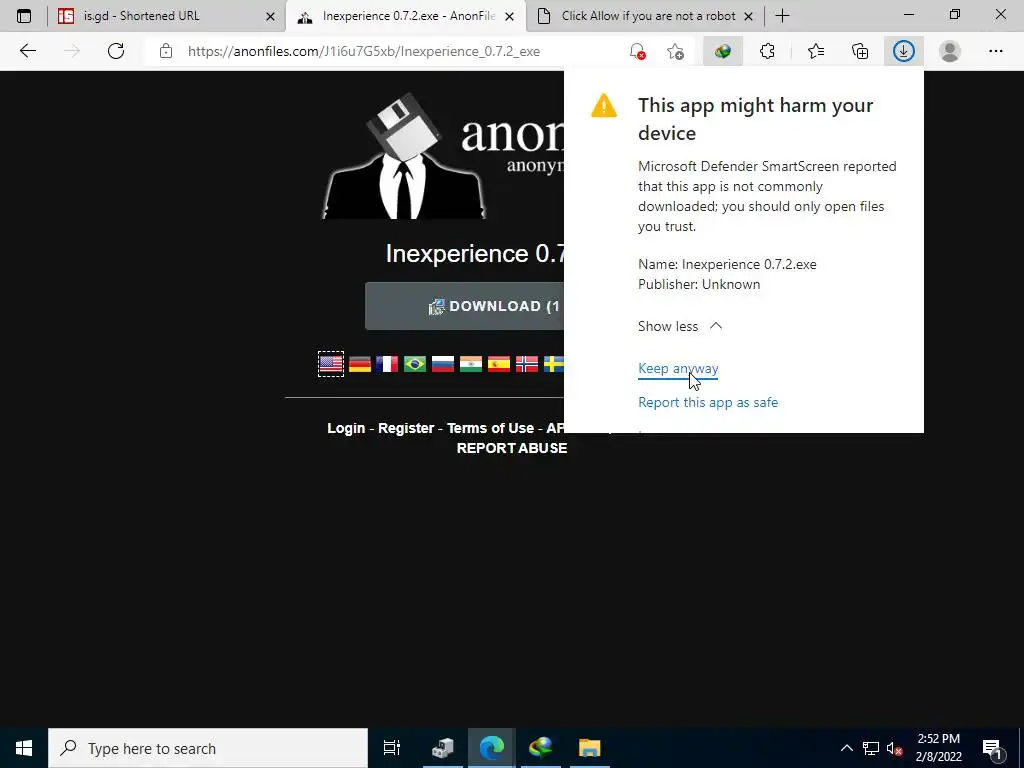This screenshot has height=768, width=1024.
Task: Close the is.gd Shortened URL tab
Action: pyautogui.click(x=270, y=16)
